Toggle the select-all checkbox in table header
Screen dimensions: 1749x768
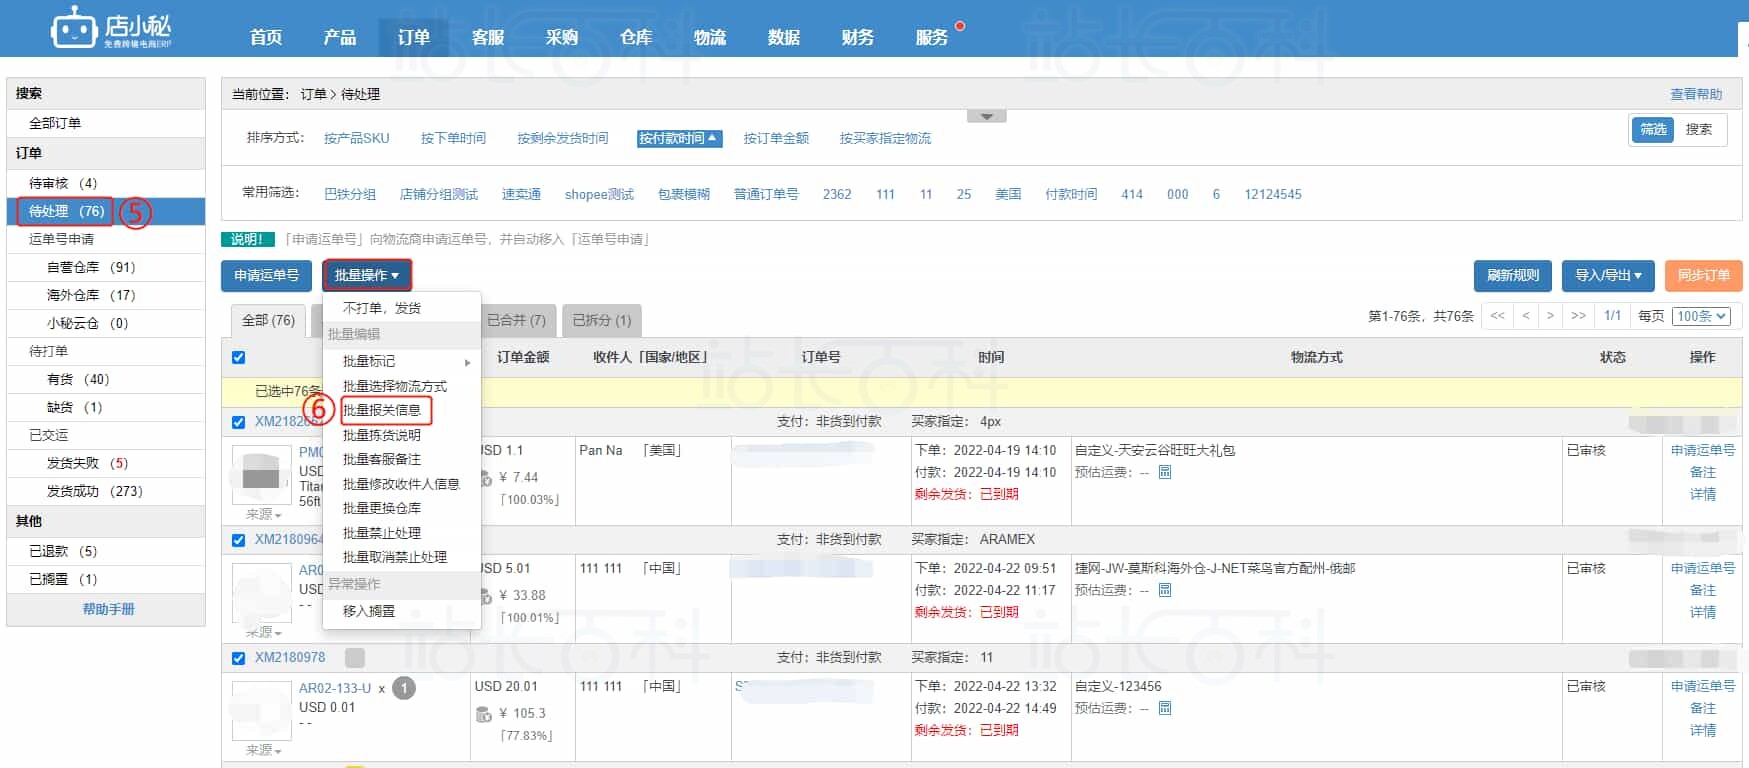(x=239, y=358)
